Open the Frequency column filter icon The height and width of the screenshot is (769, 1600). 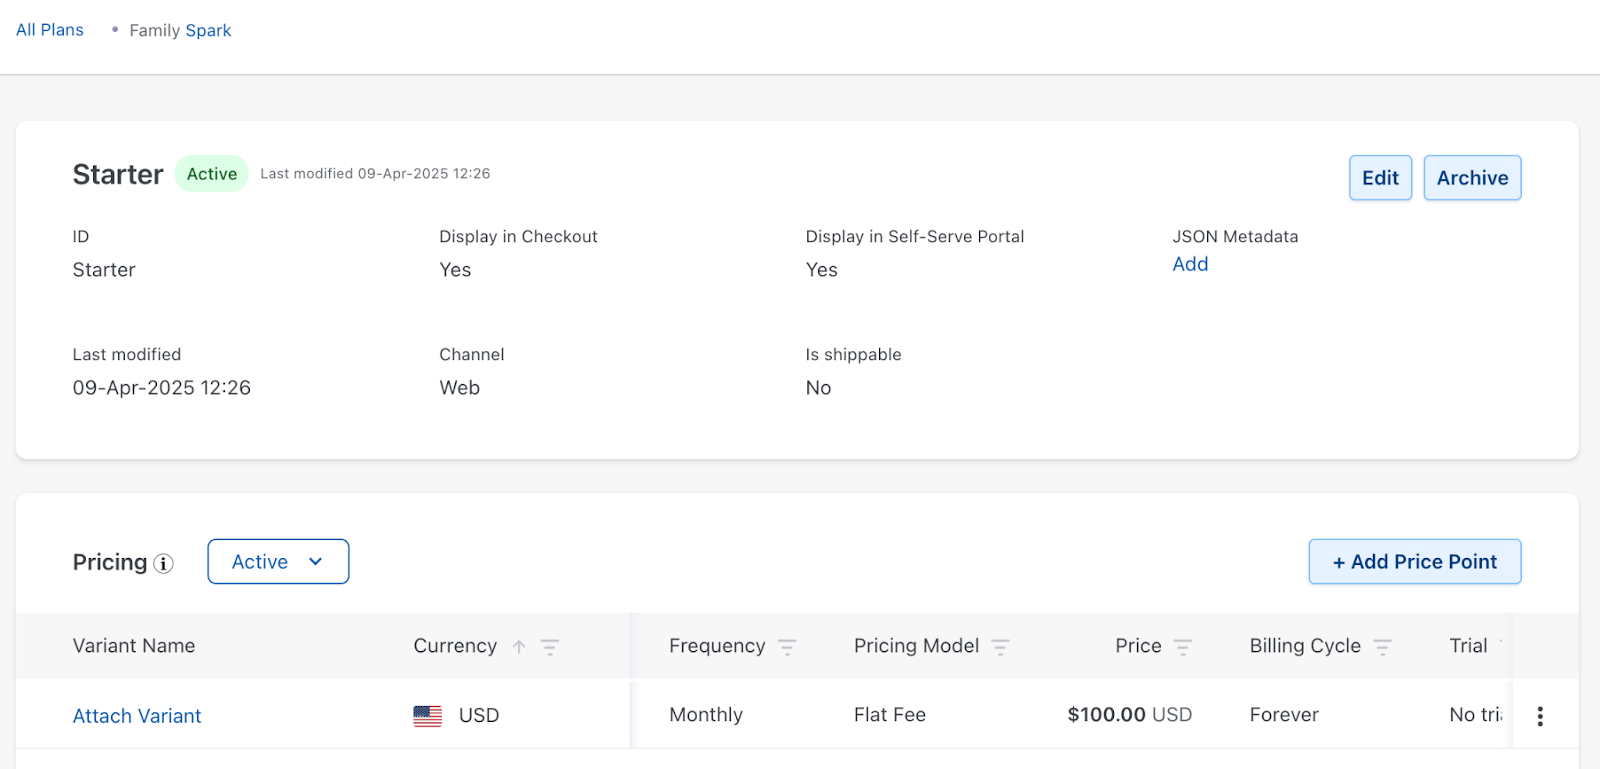(x=787, y=647)
